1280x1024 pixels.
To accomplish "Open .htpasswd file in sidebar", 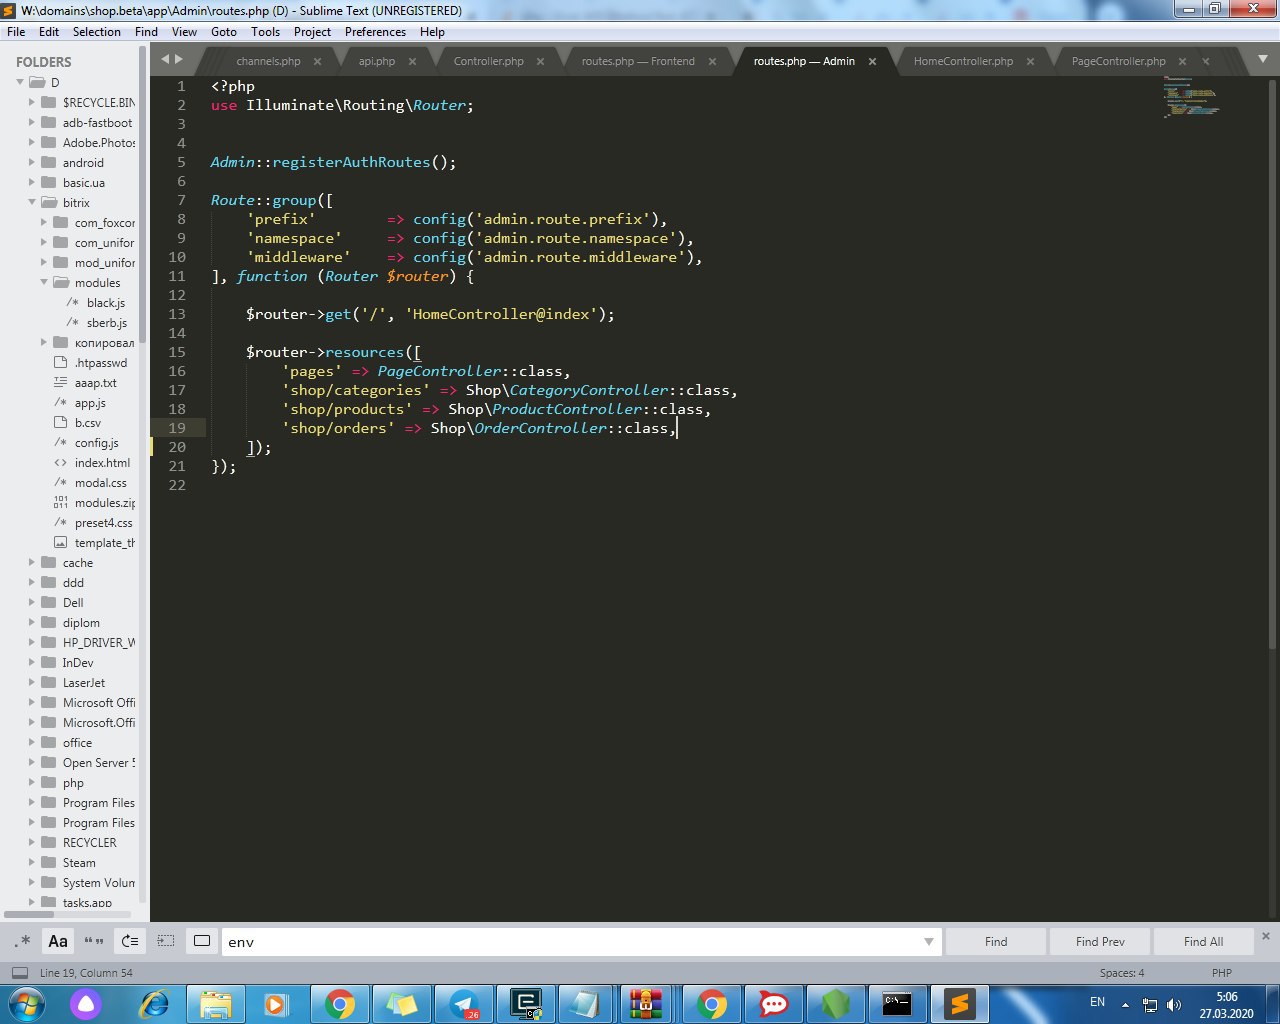I will [x=100, y=362].
